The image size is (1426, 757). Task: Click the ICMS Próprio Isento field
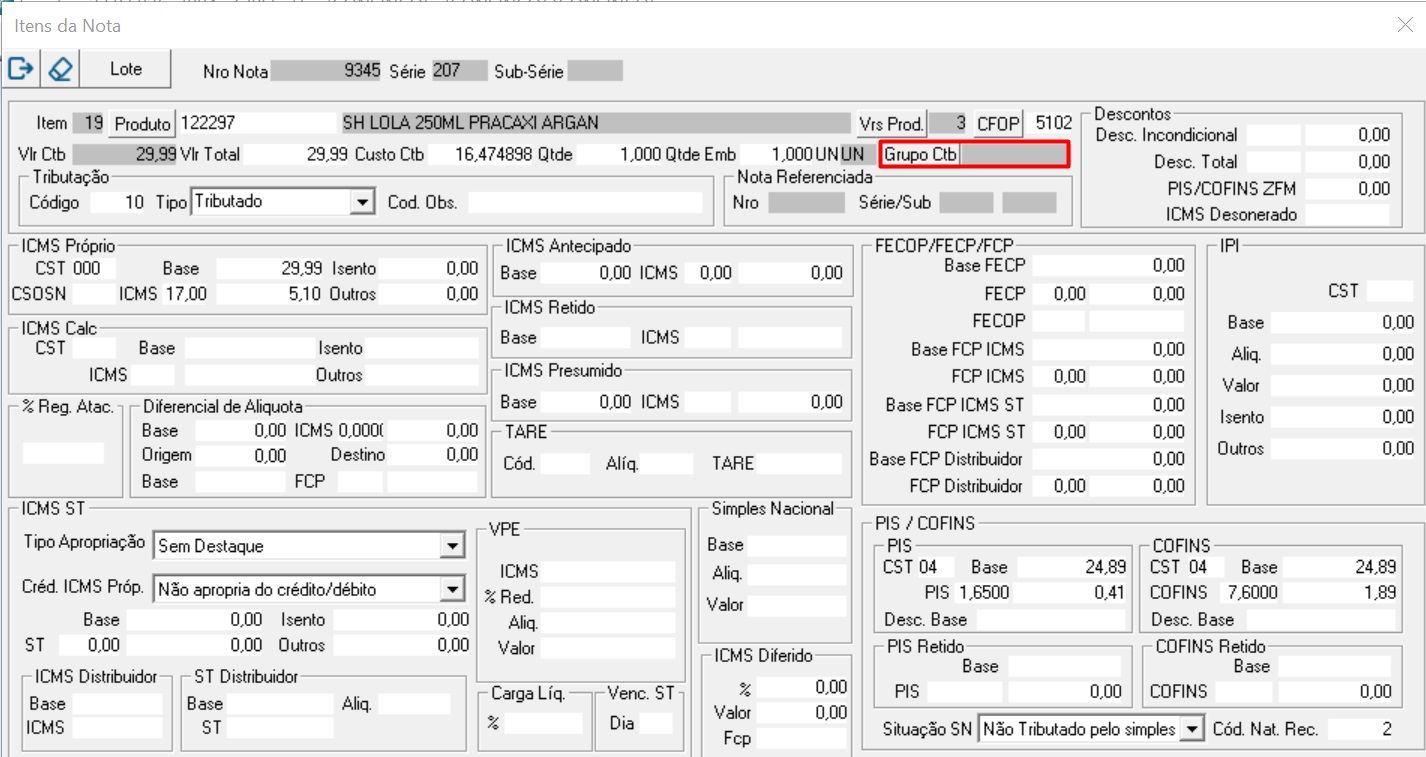[x=430, y=268]
